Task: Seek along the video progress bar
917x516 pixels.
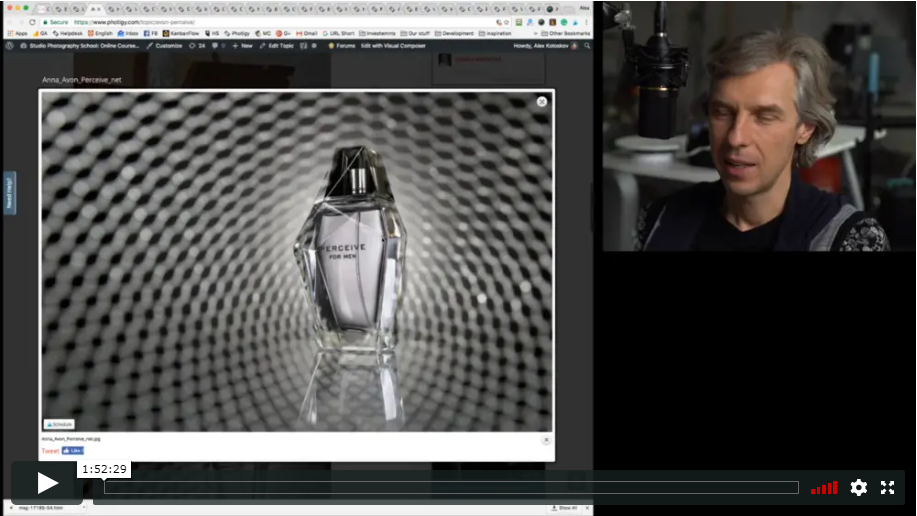Action: [x=451, y=487]
